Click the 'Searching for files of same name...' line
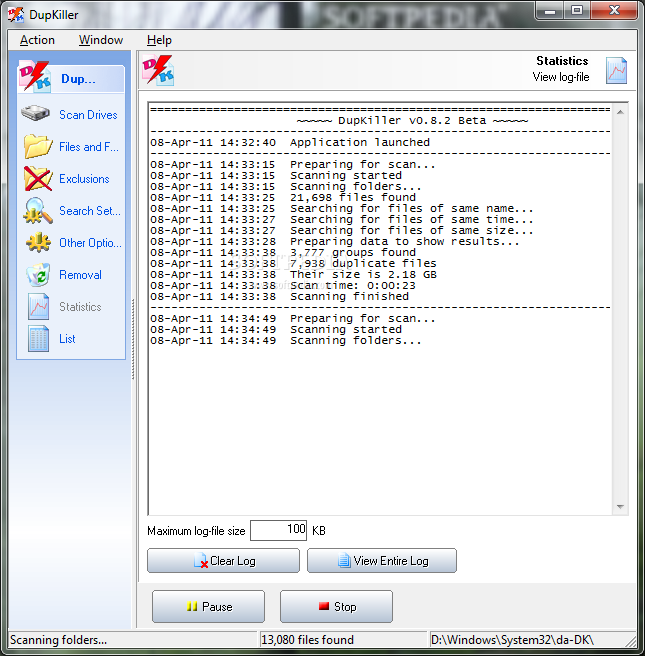Image resolution: width=645 pixels, height=656 pixels. point(412,208)
